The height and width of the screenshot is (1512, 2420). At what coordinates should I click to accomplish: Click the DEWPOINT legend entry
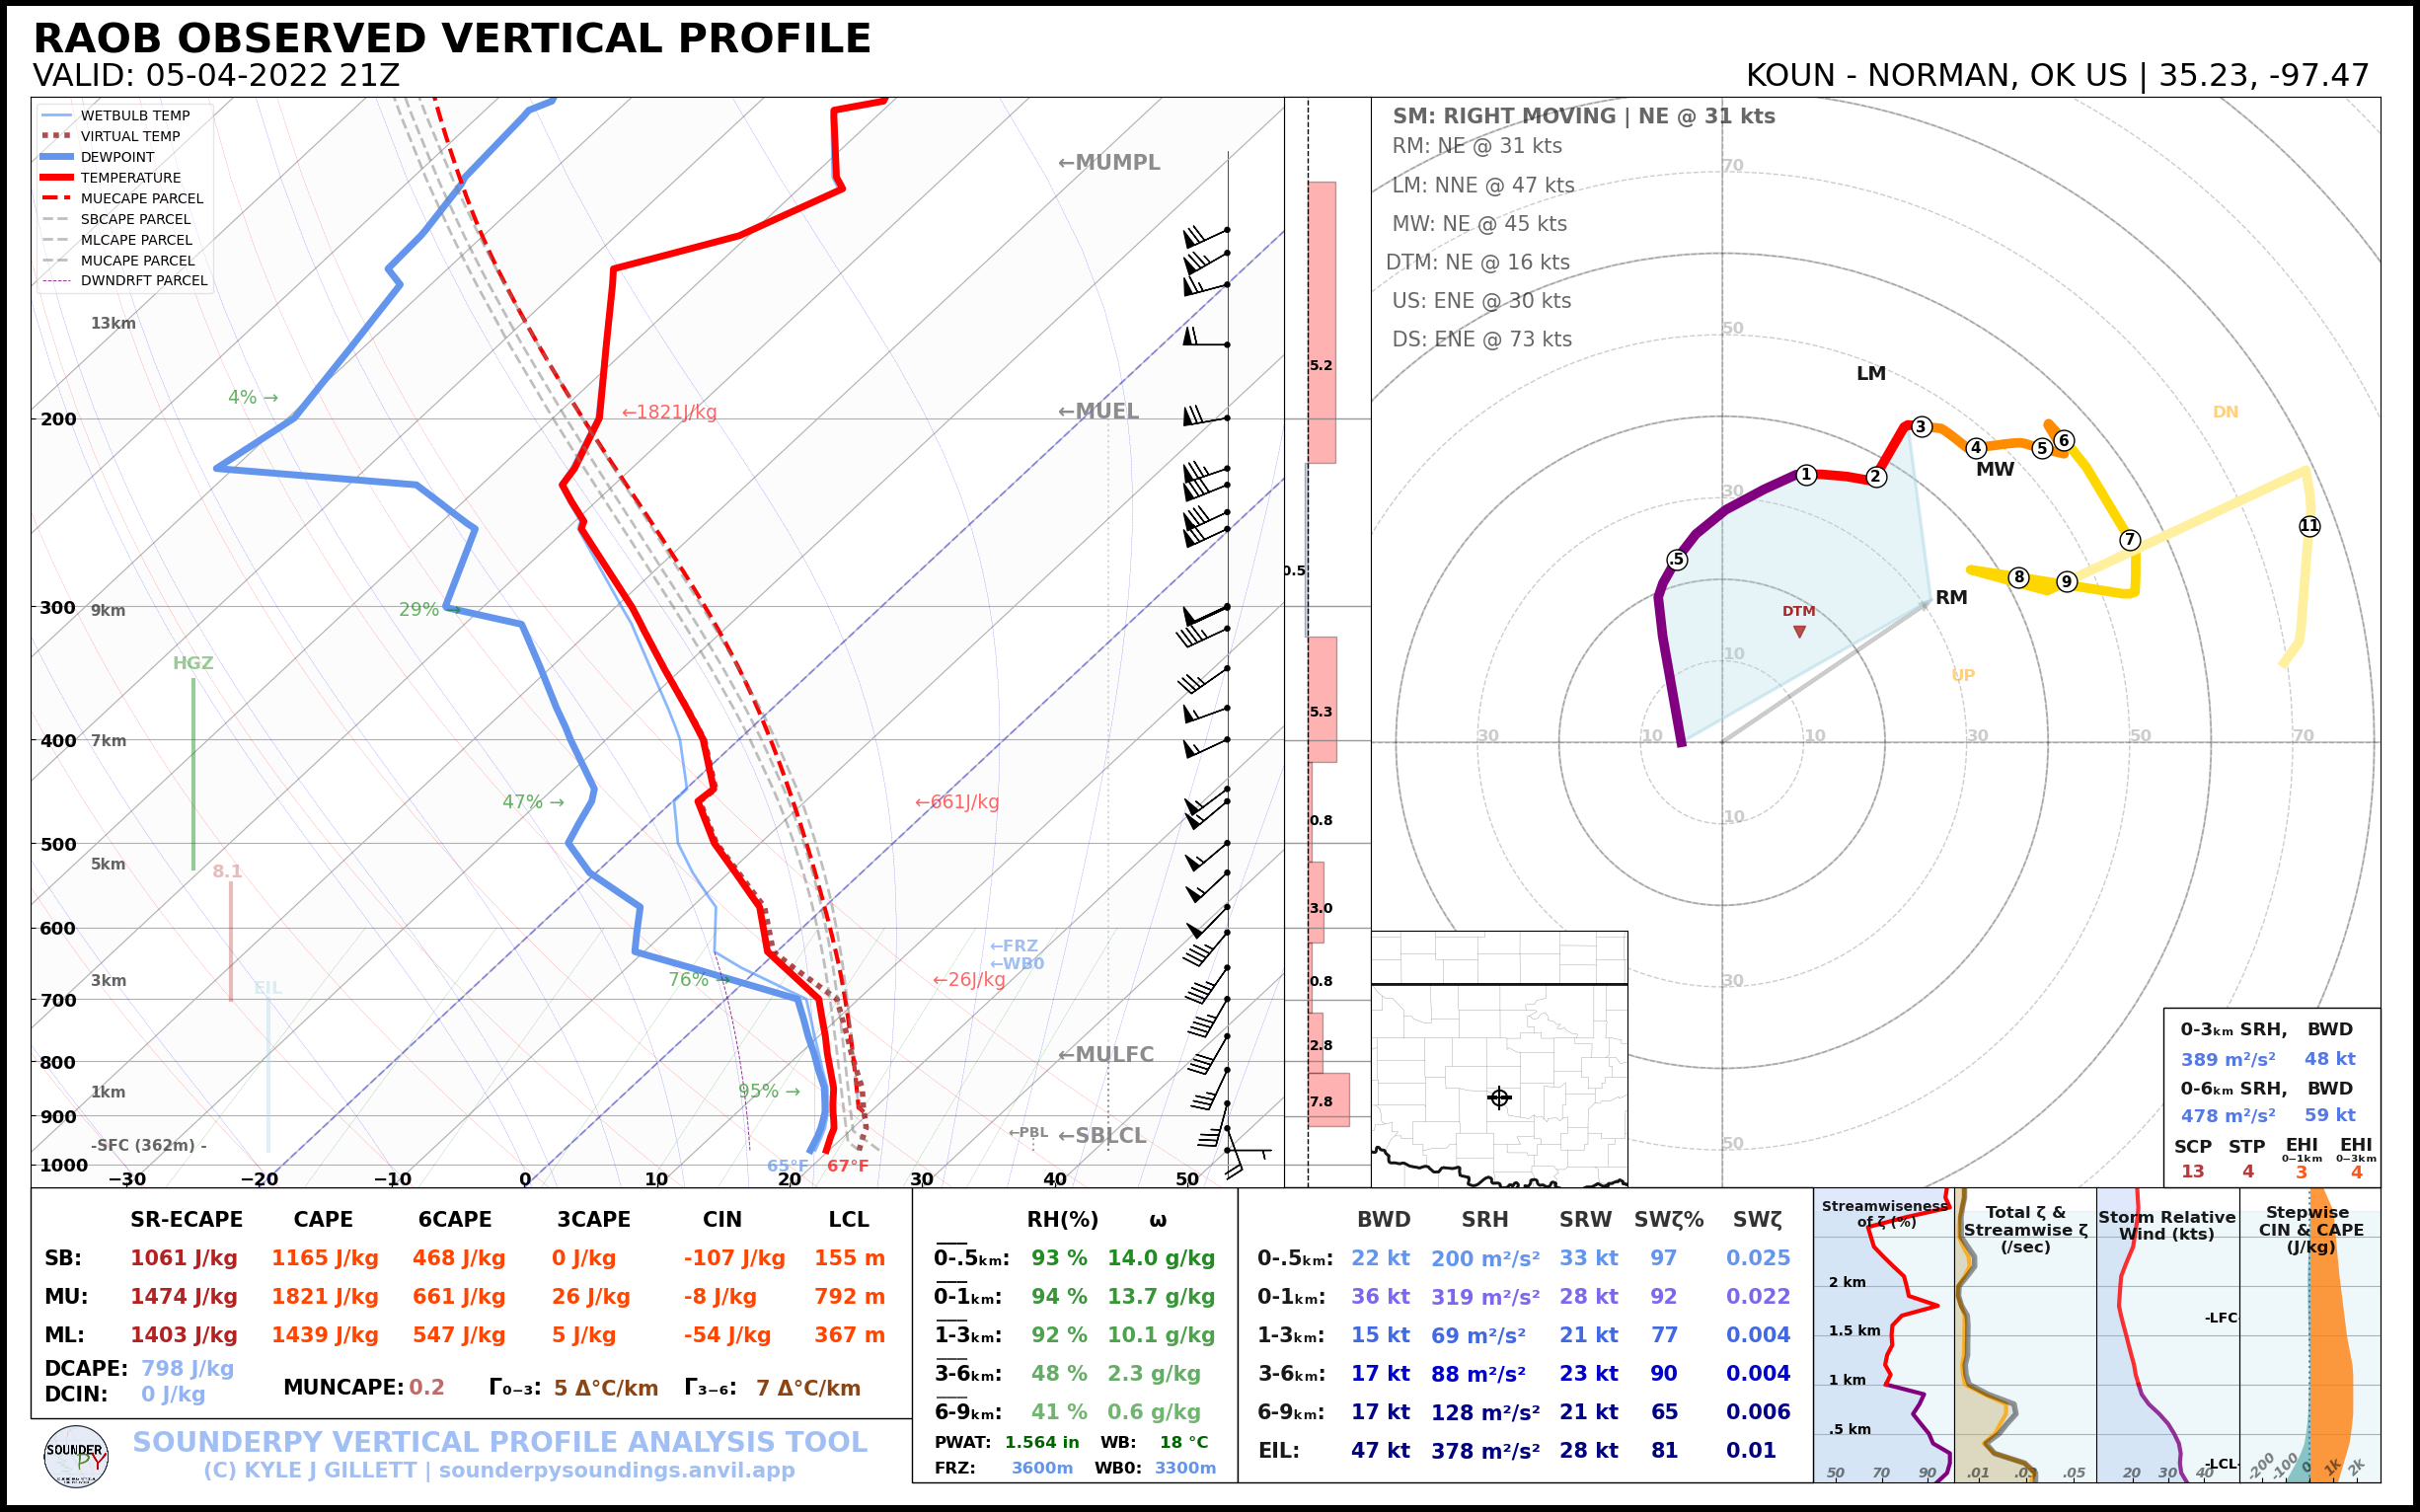117,157
